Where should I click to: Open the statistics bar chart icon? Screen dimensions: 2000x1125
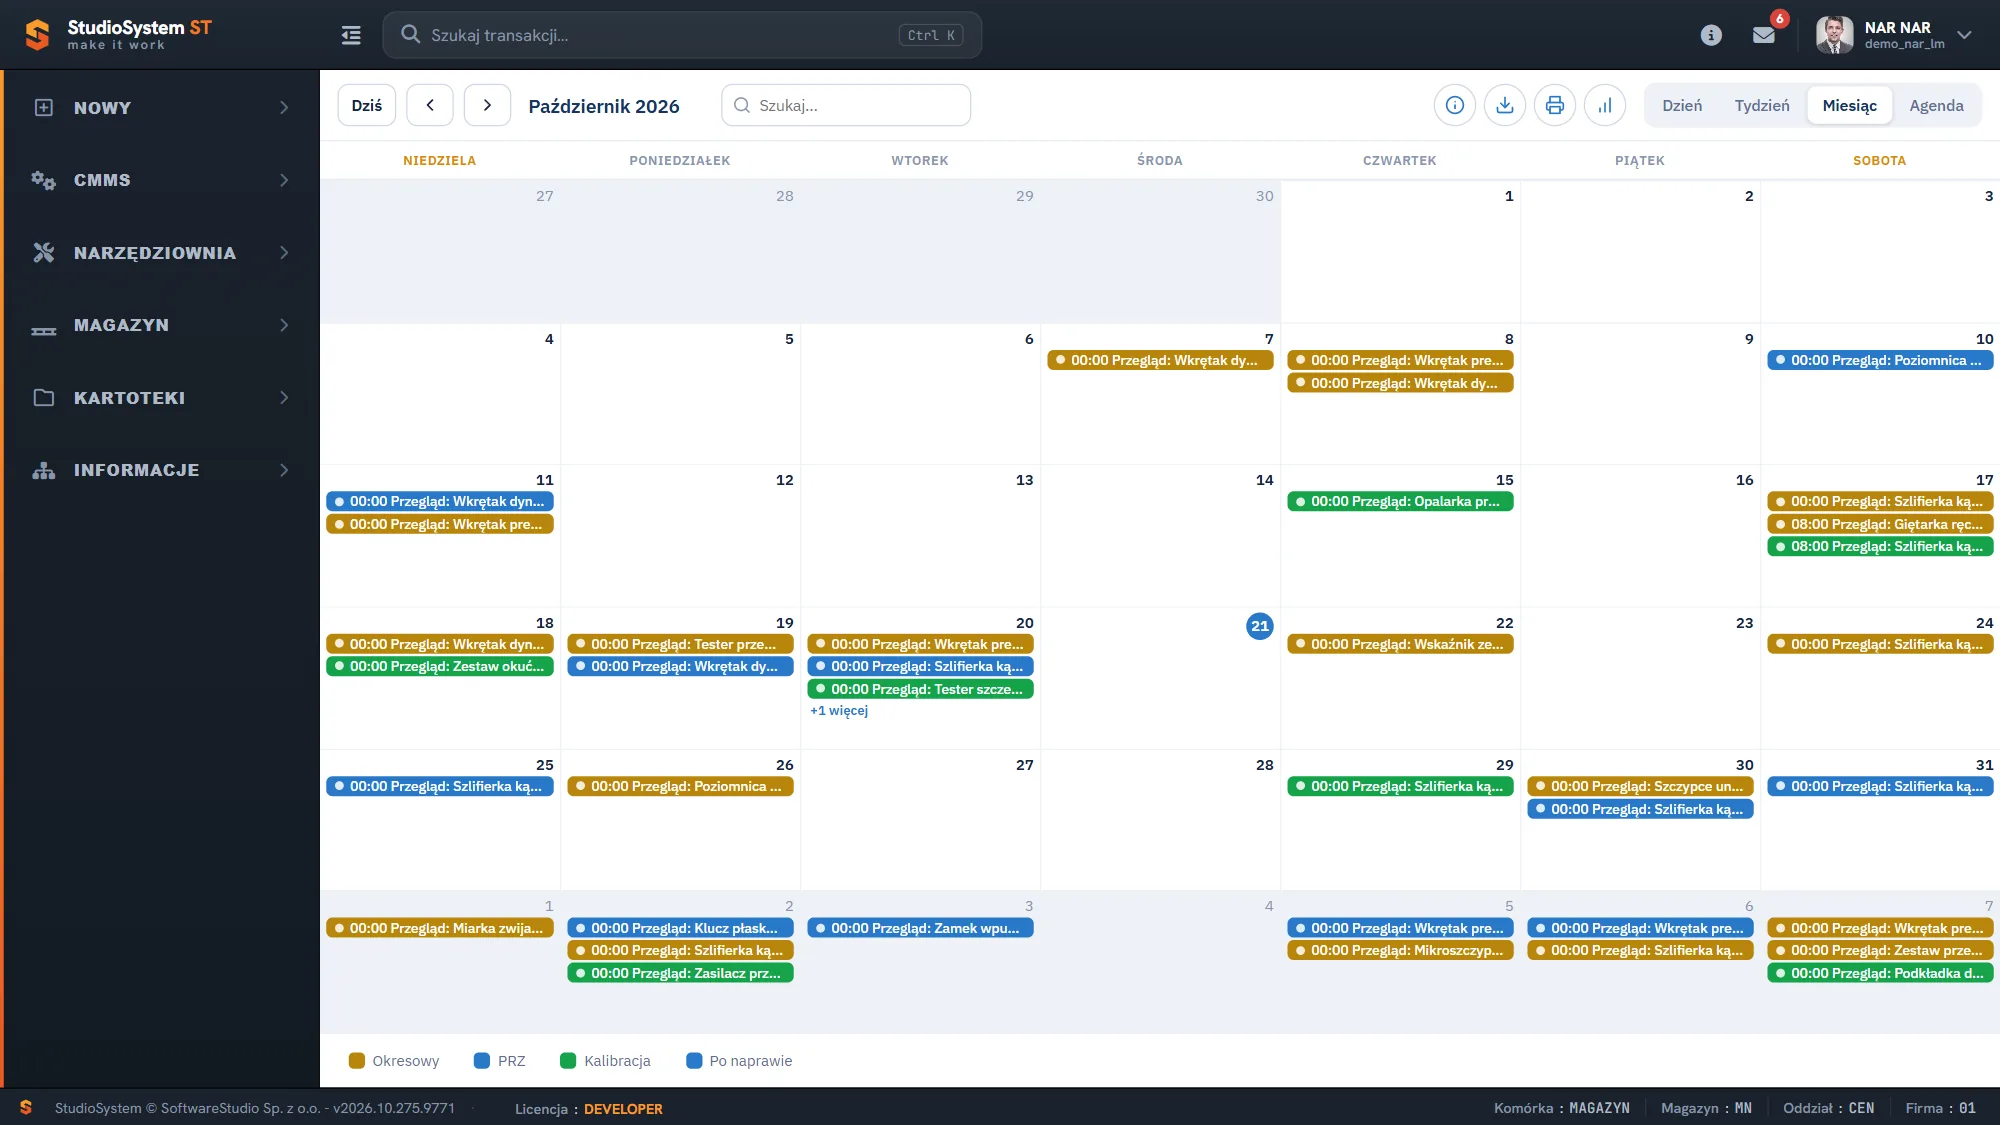[1605, 105]
